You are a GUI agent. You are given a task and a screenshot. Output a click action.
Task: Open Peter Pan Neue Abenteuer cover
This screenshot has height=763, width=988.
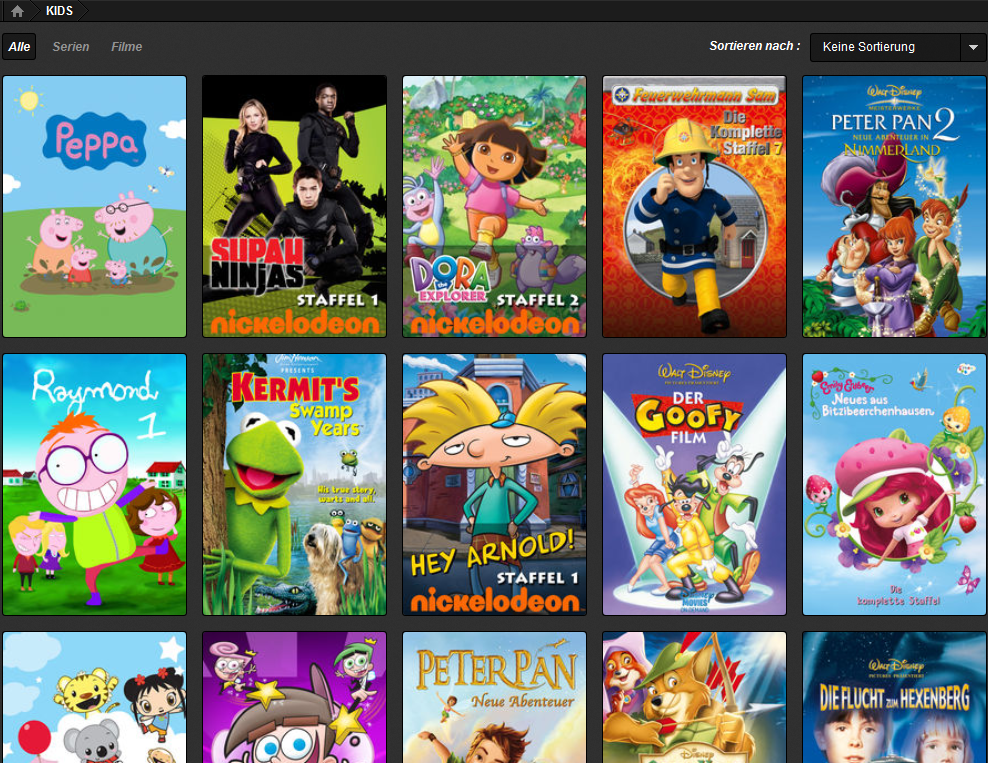494,697
